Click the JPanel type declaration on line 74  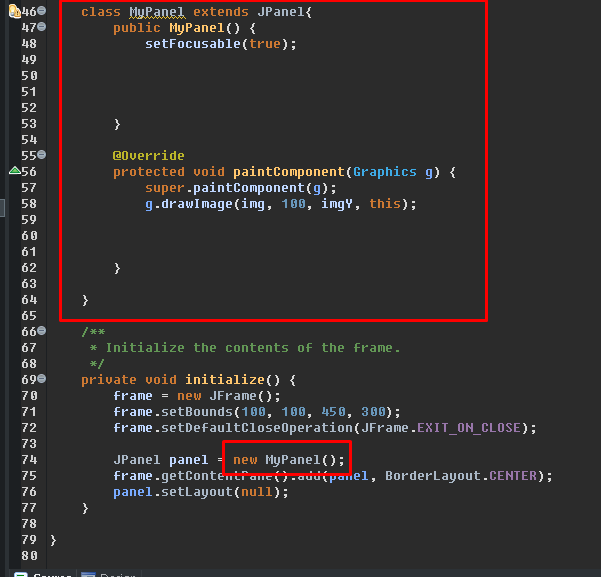click(x=137, y=460)
